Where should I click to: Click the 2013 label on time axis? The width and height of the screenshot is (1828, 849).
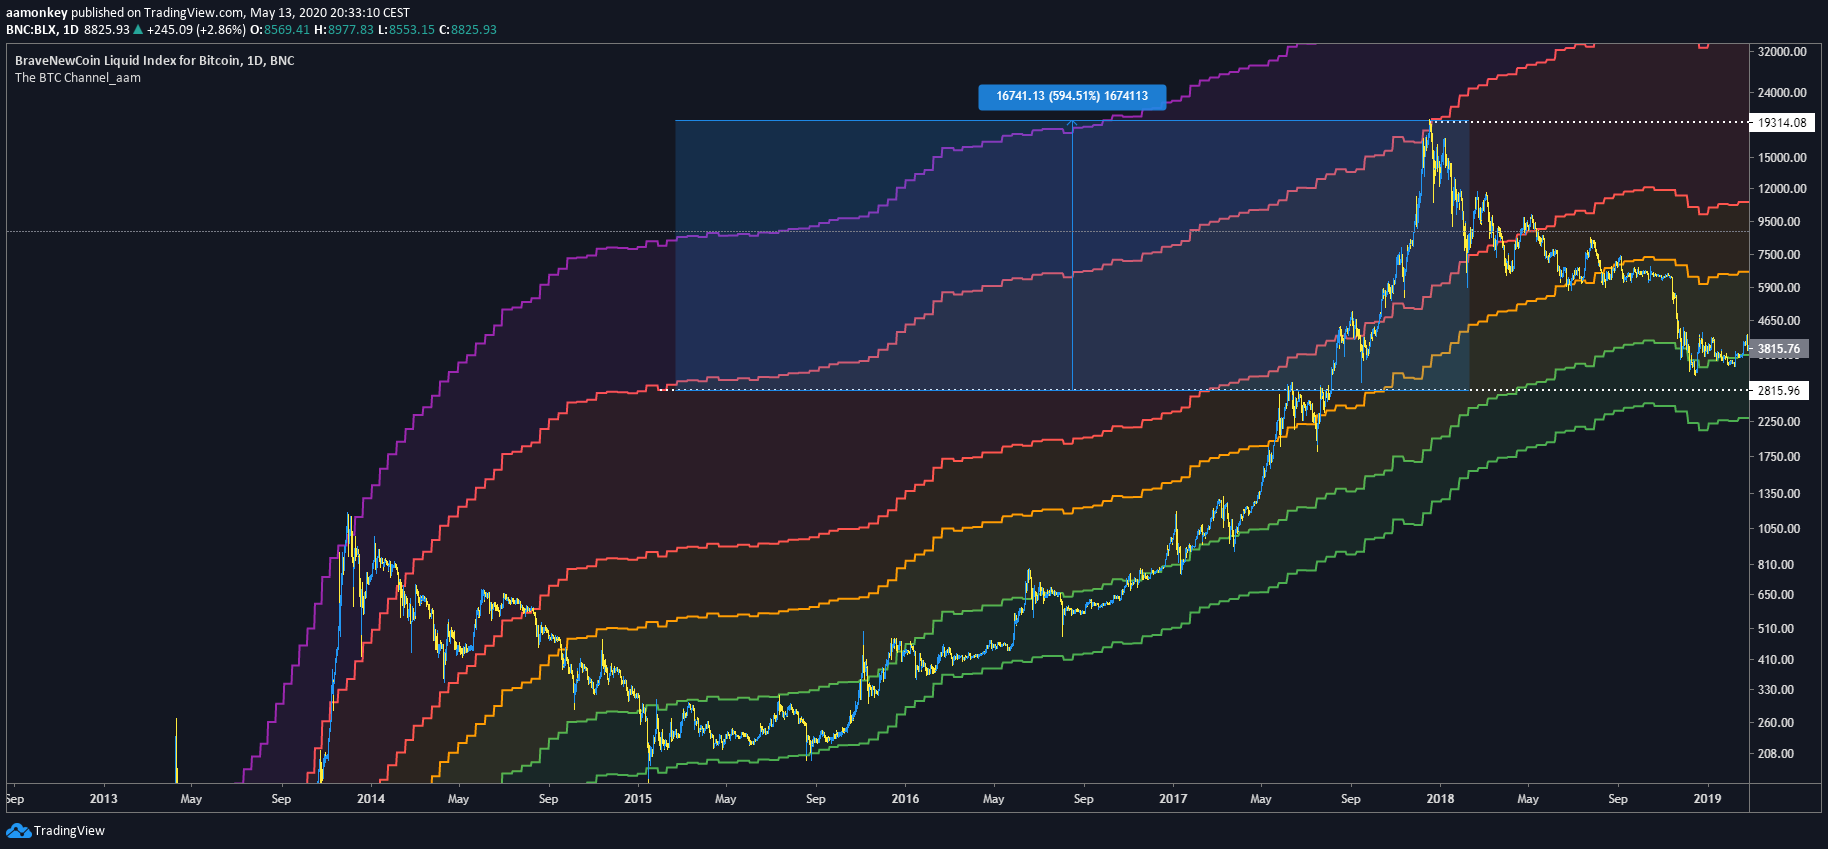(x=103, y=799)
